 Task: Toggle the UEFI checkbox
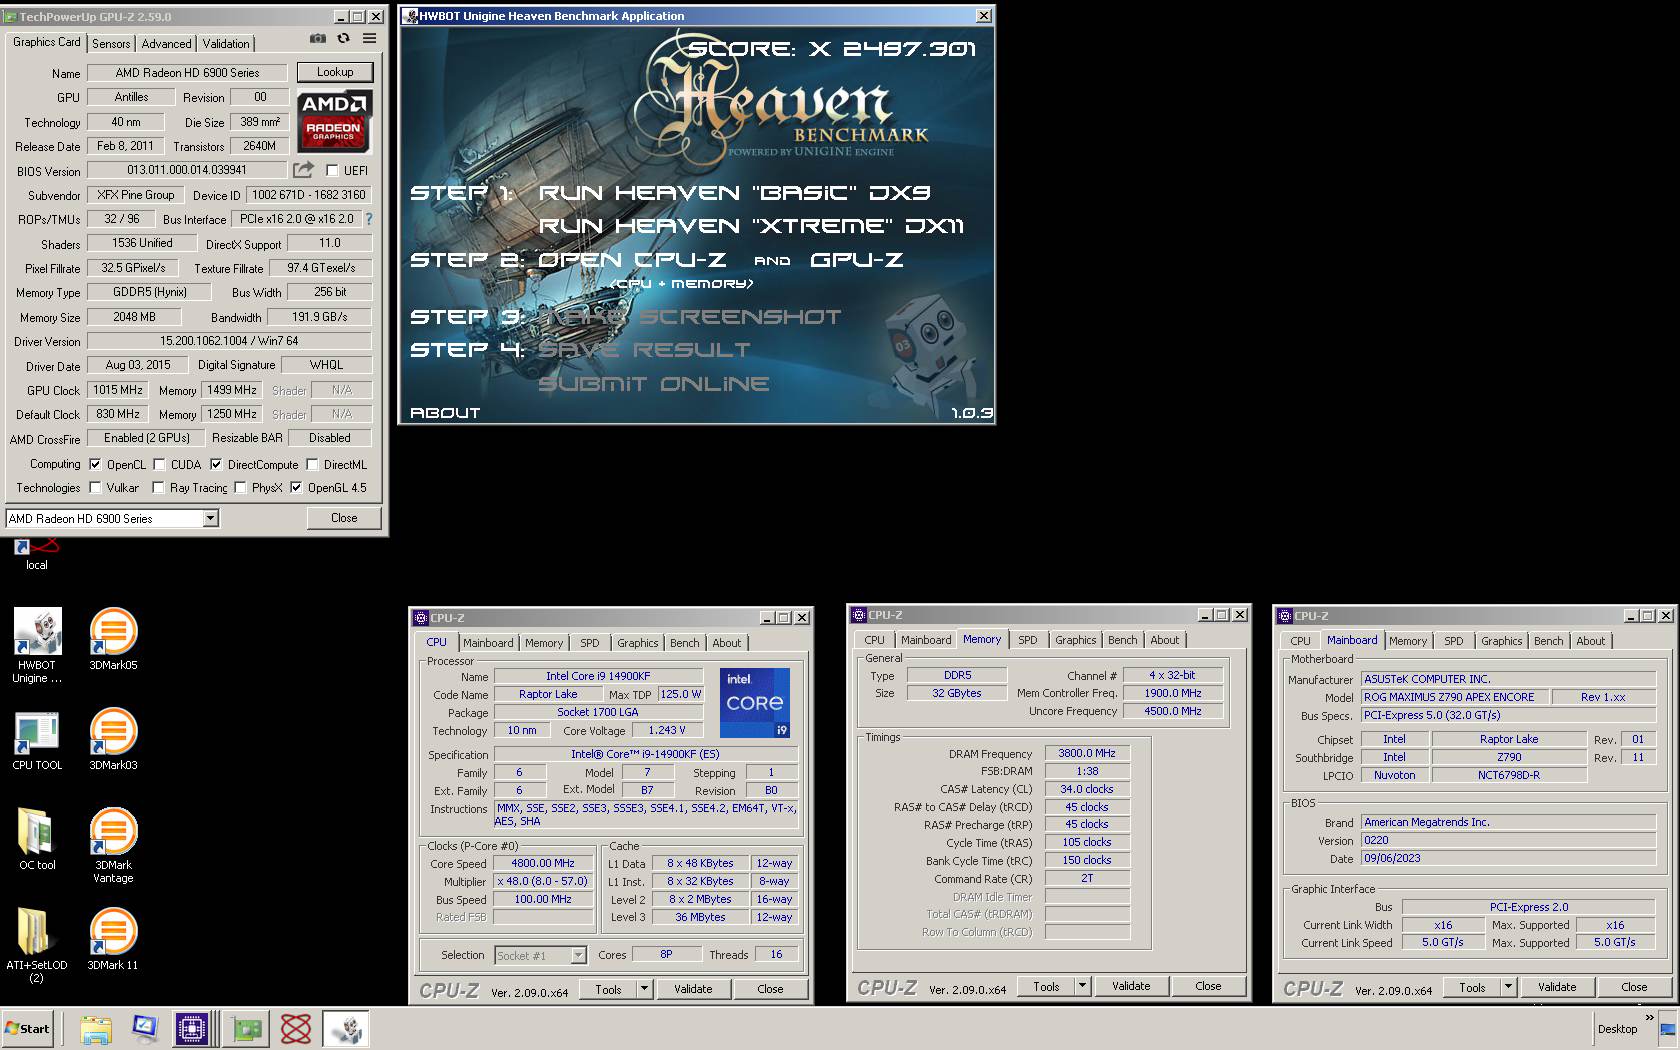tap(332, 170)
